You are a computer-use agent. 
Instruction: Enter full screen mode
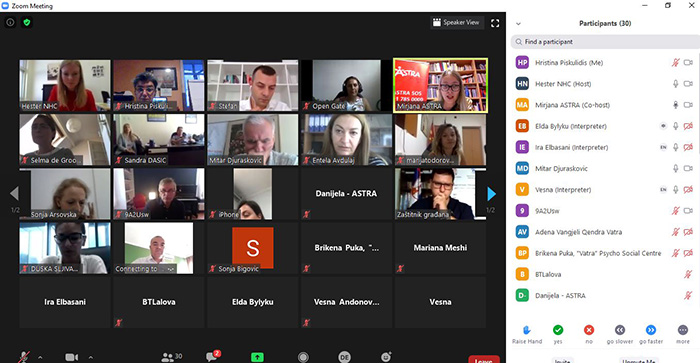tap(495, 23)
